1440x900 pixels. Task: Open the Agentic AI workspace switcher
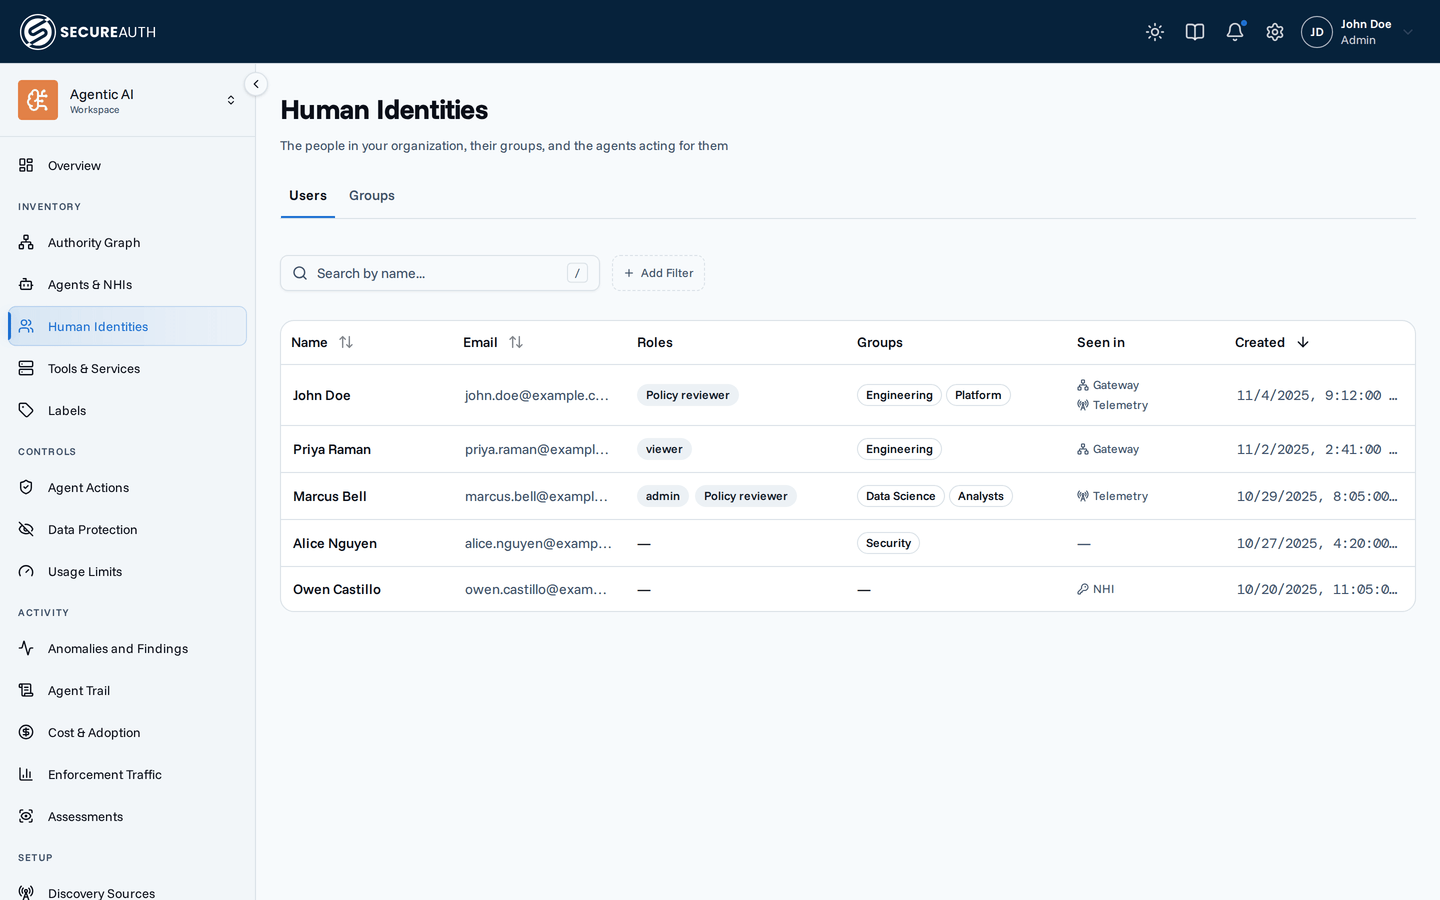pyautogui.click(x=127, y=100)
